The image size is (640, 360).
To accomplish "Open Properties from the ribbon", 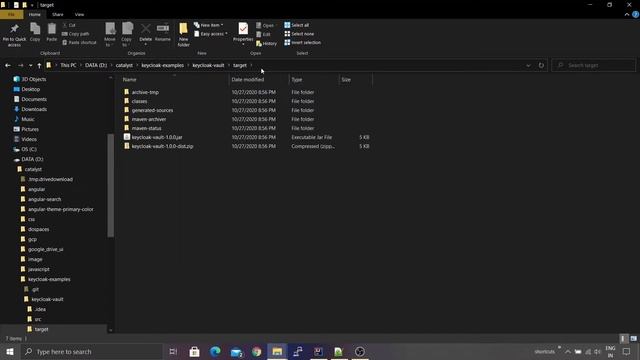I will 243,33.
